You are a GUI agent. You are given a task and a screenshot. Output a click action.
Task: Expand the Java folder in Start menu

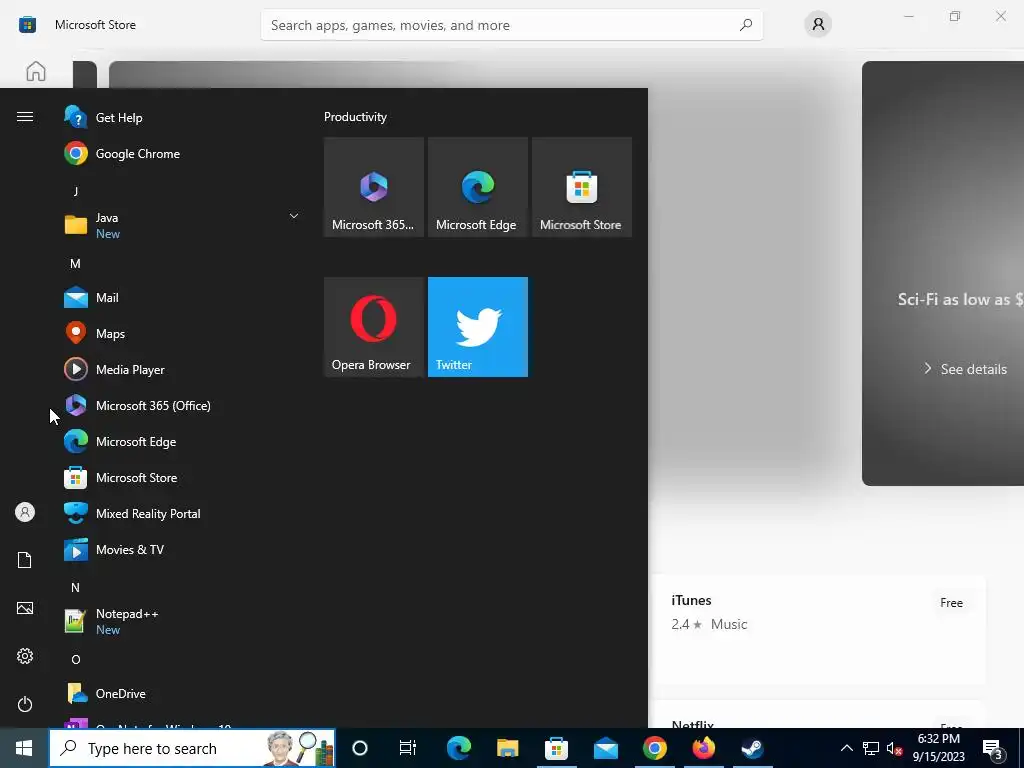(x=182, y=225)
